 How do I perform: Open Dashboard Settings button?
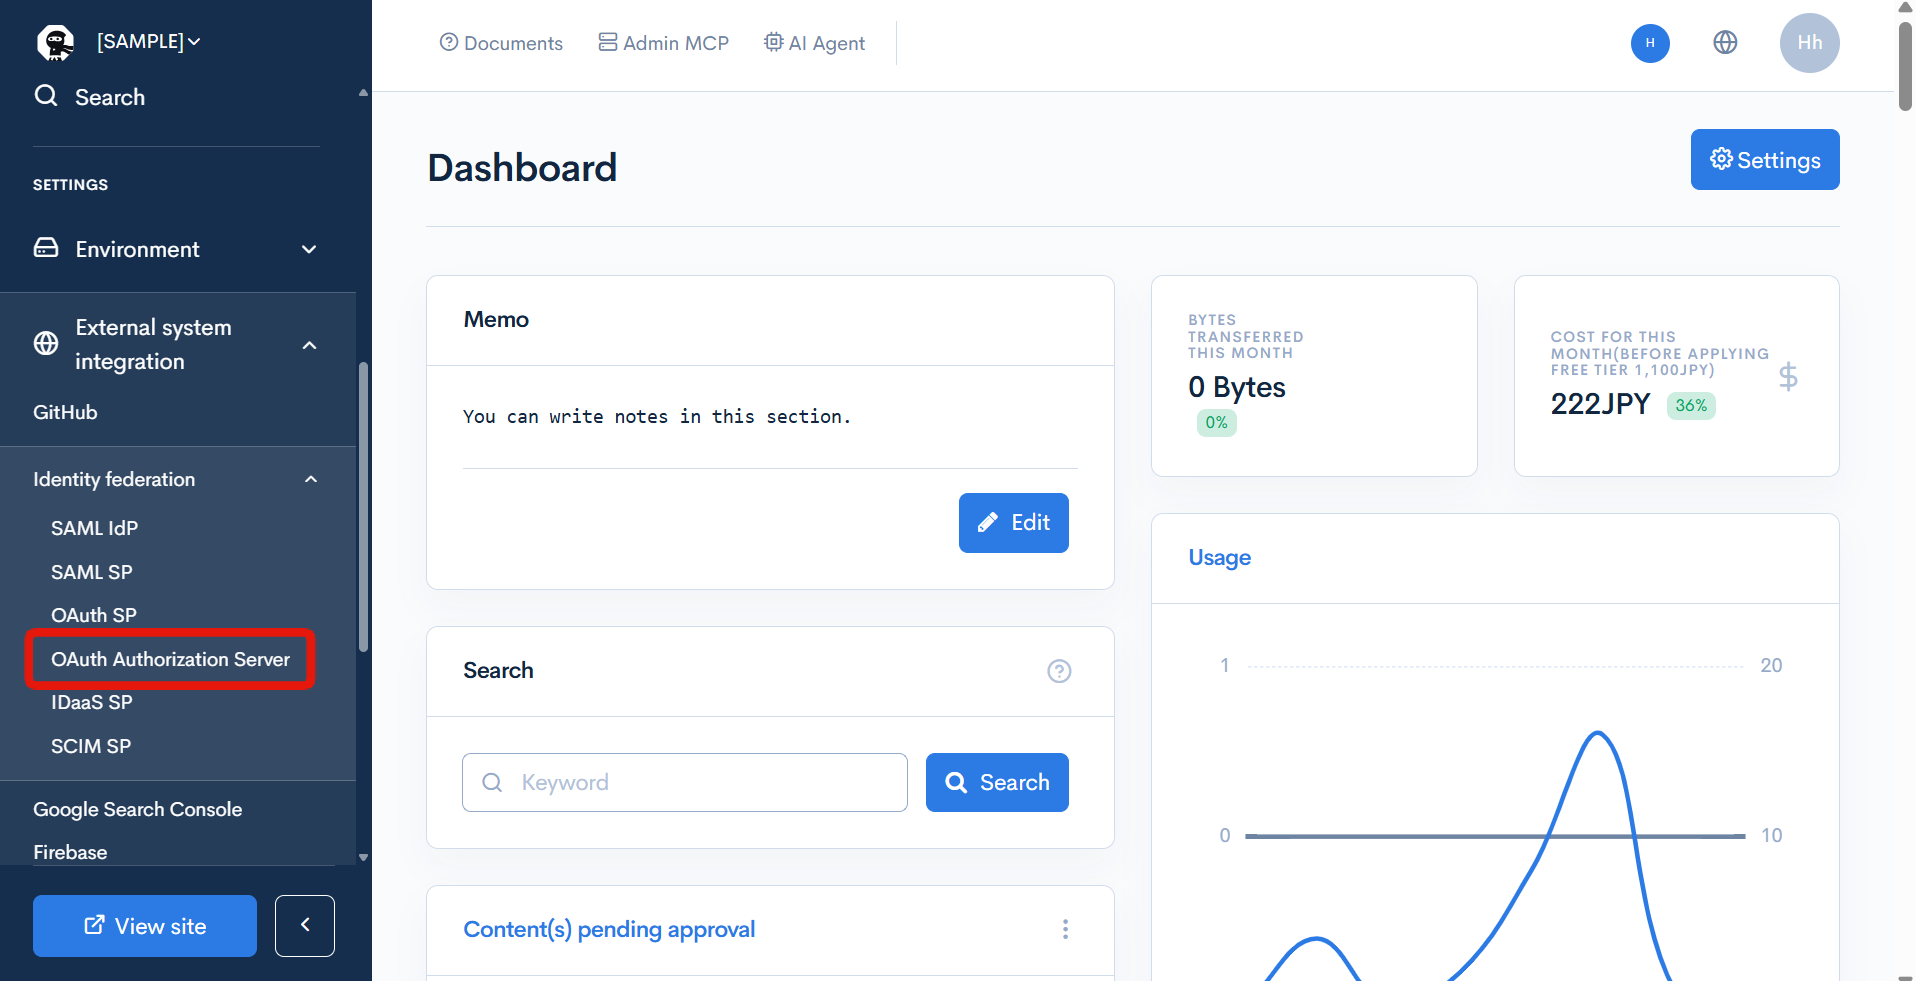click(1765, 159)
